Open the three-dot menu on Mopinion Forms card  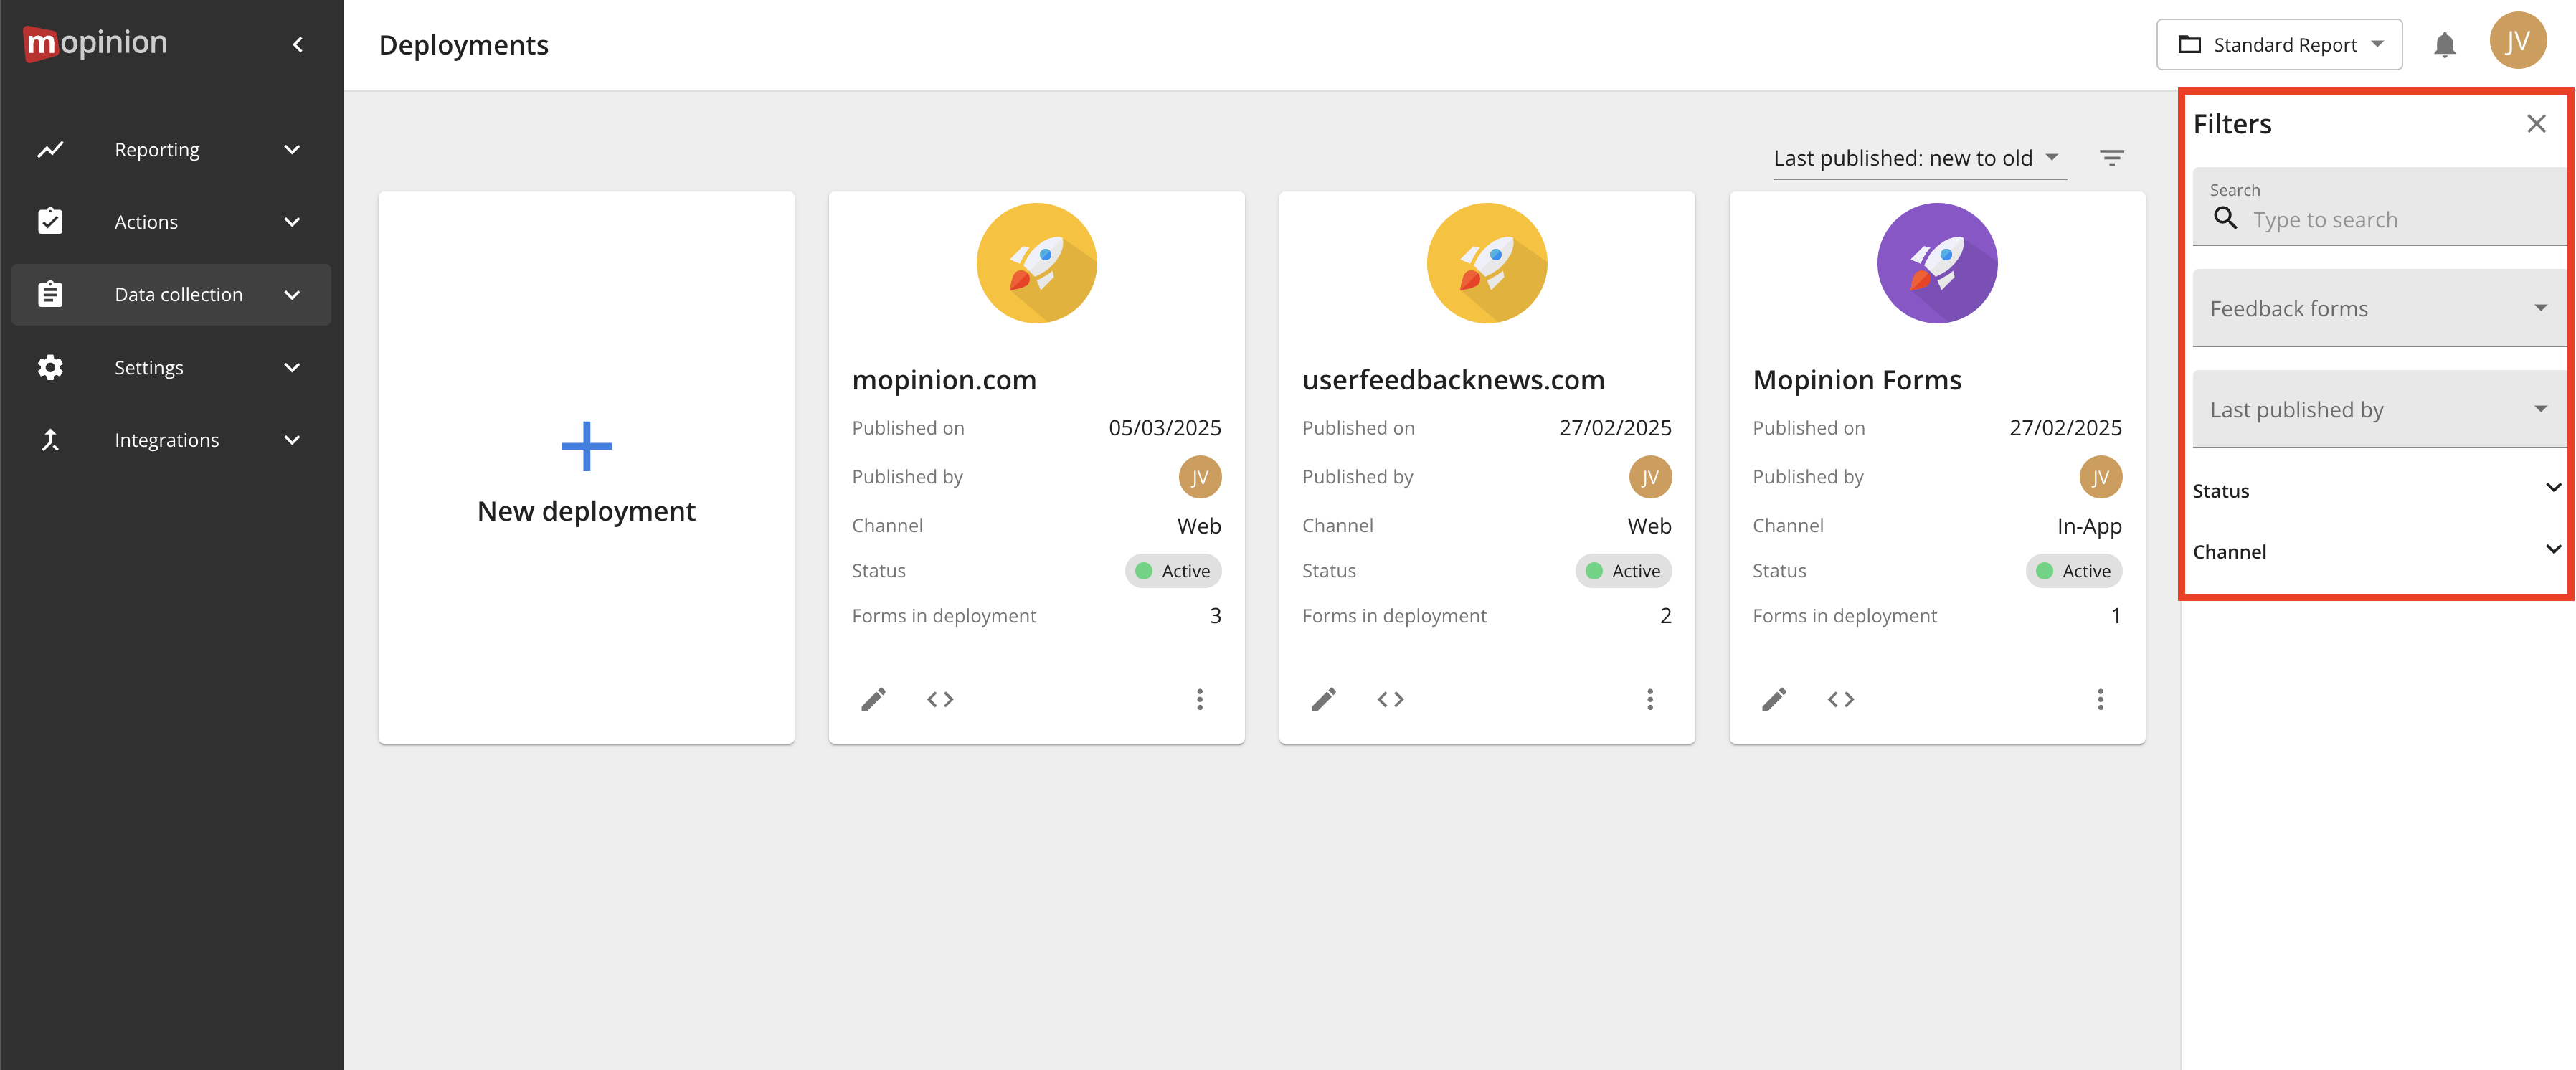2100,699
